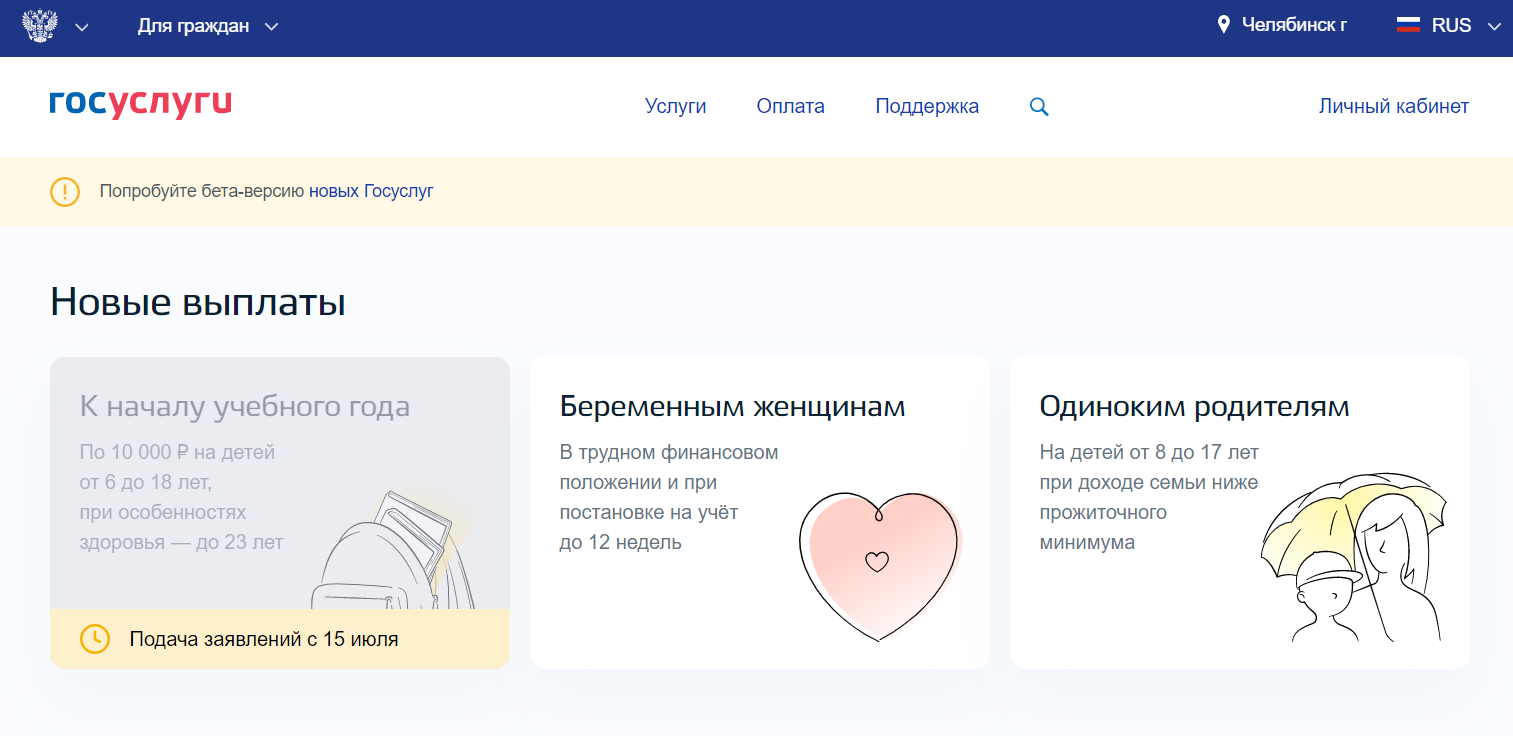Open Личный кабинет

[1393, 106]
